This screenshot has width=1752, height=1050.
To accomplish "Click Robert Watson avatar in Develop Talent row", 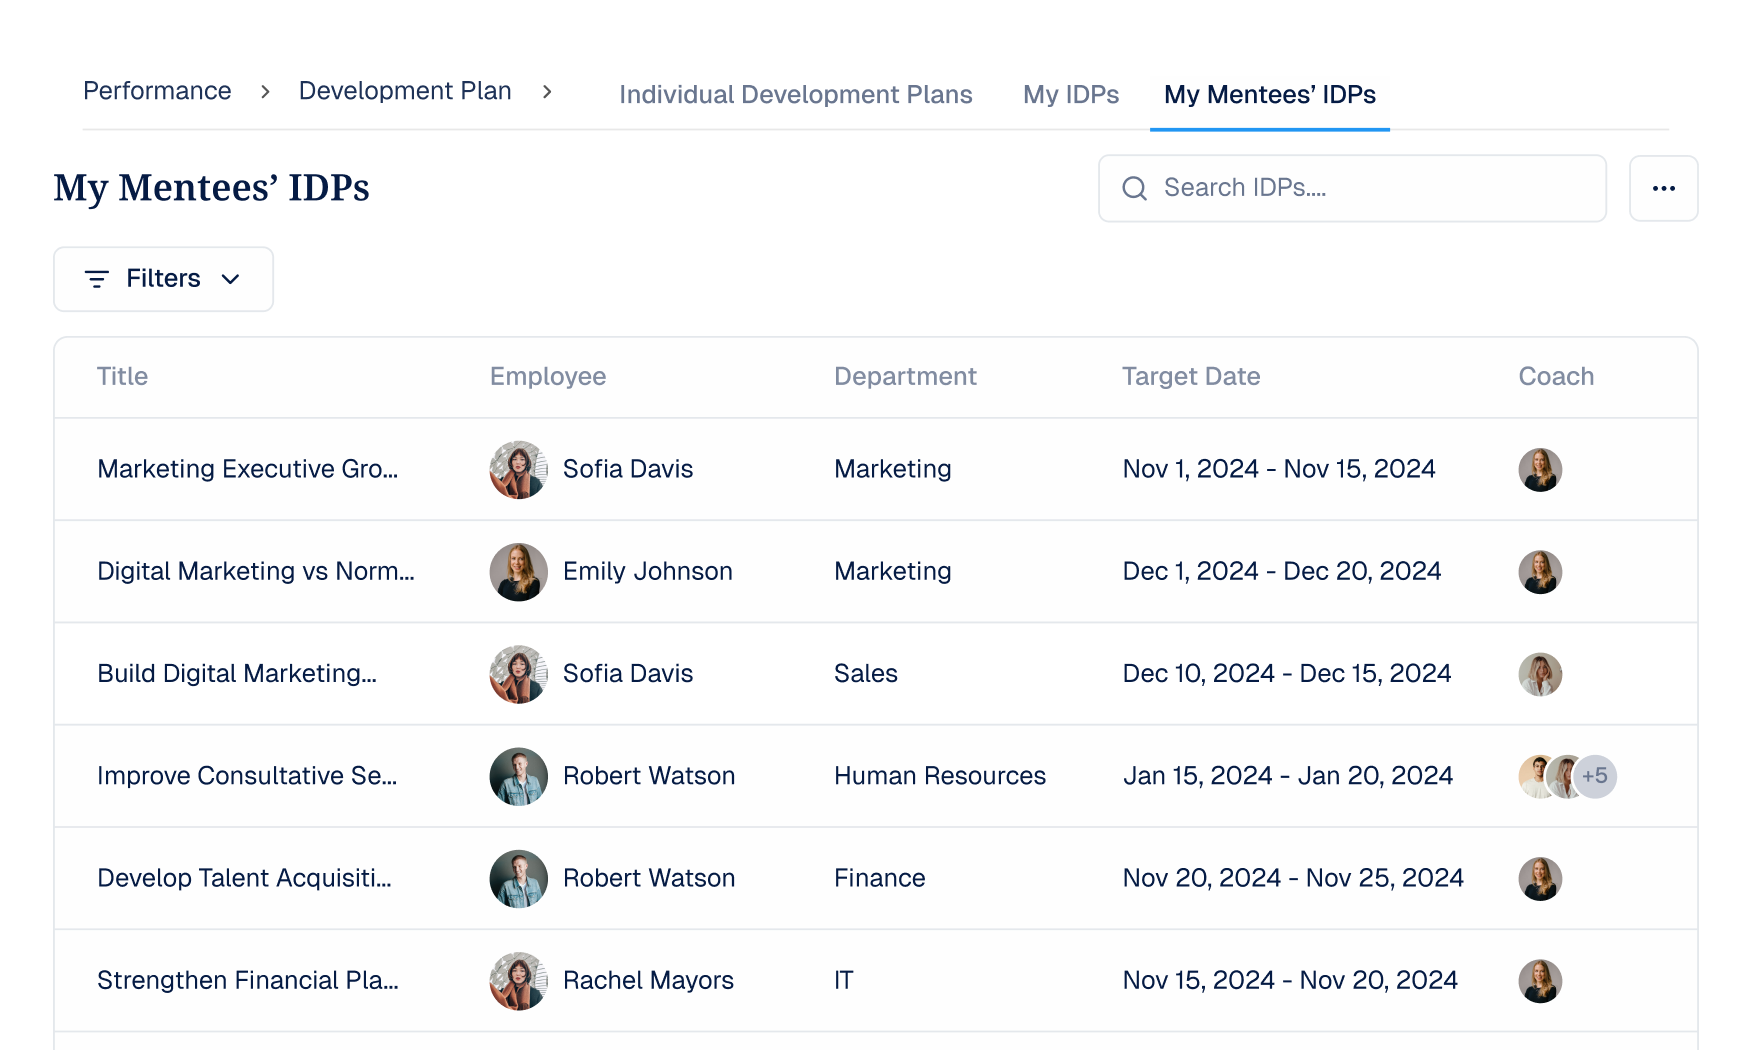I will pos(518,878).
